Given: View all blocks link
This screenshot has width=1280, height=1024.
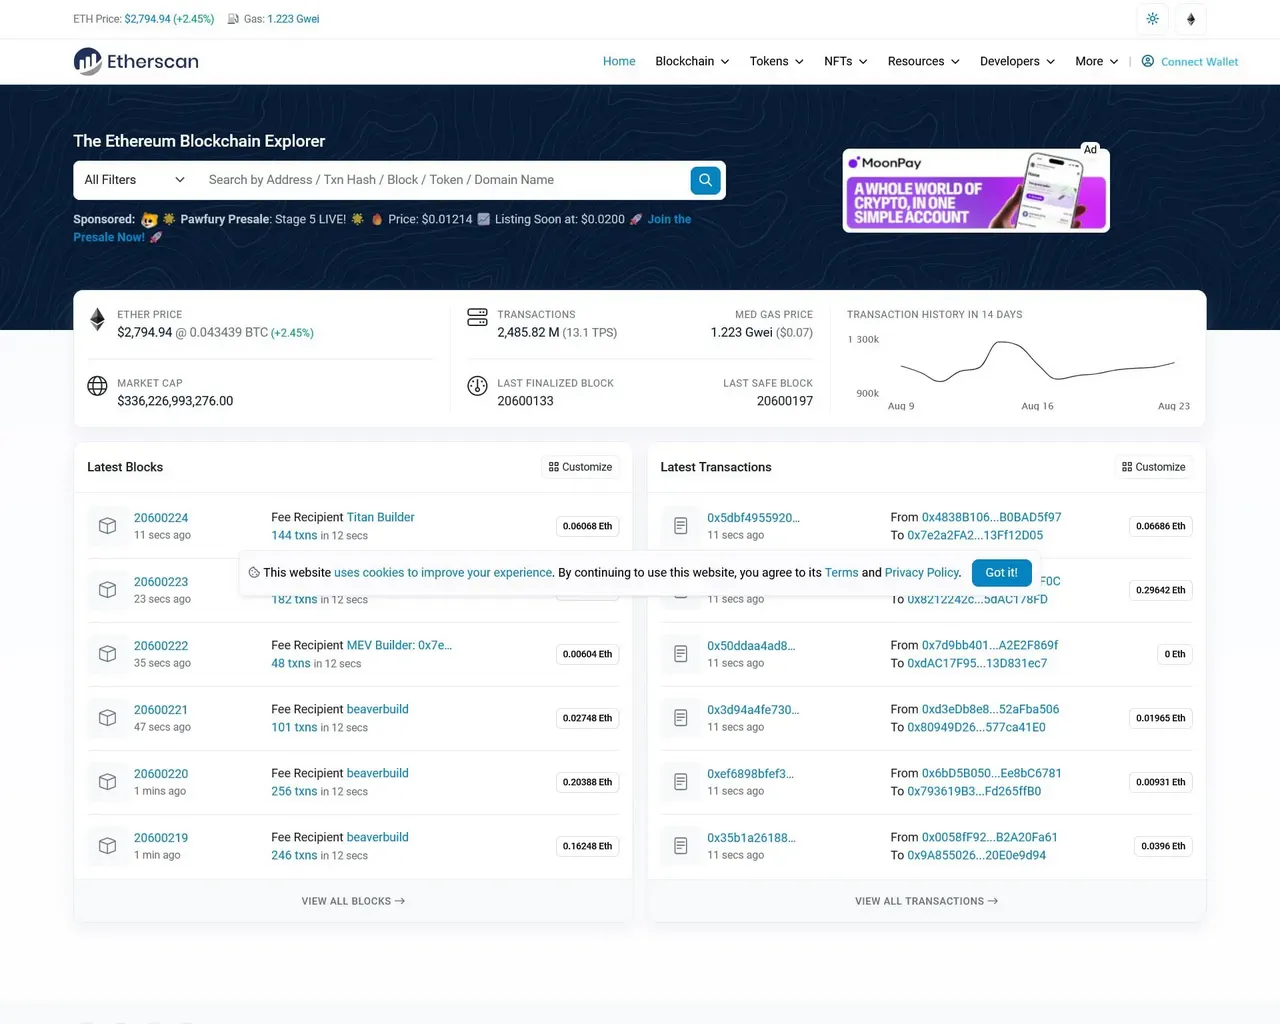Looking at the screenshot, I should [353, 901].
